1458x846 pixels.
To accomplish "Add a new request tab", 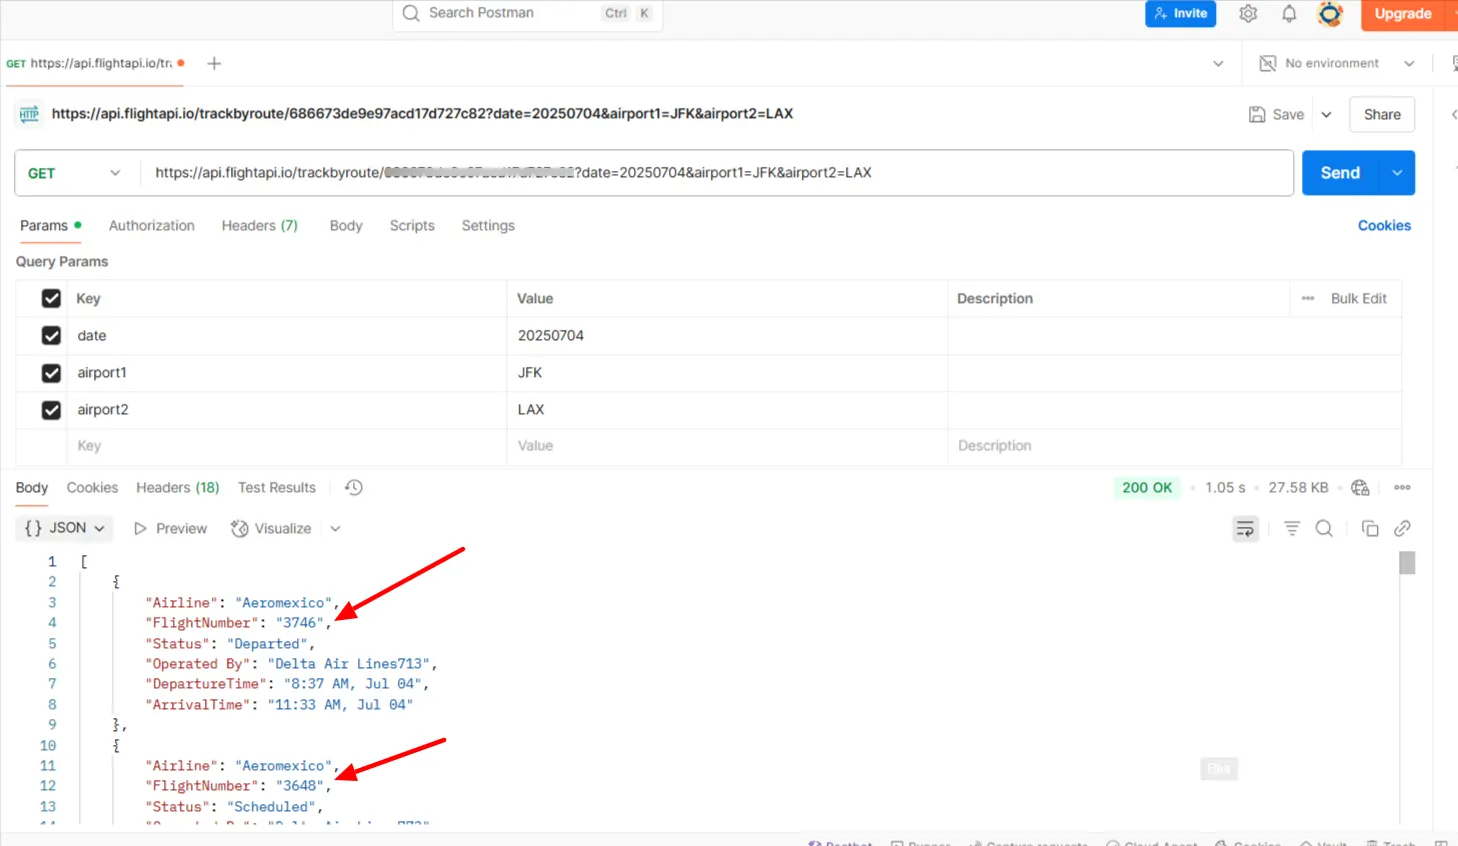I will pyautogui.click(x=214, y=63).
